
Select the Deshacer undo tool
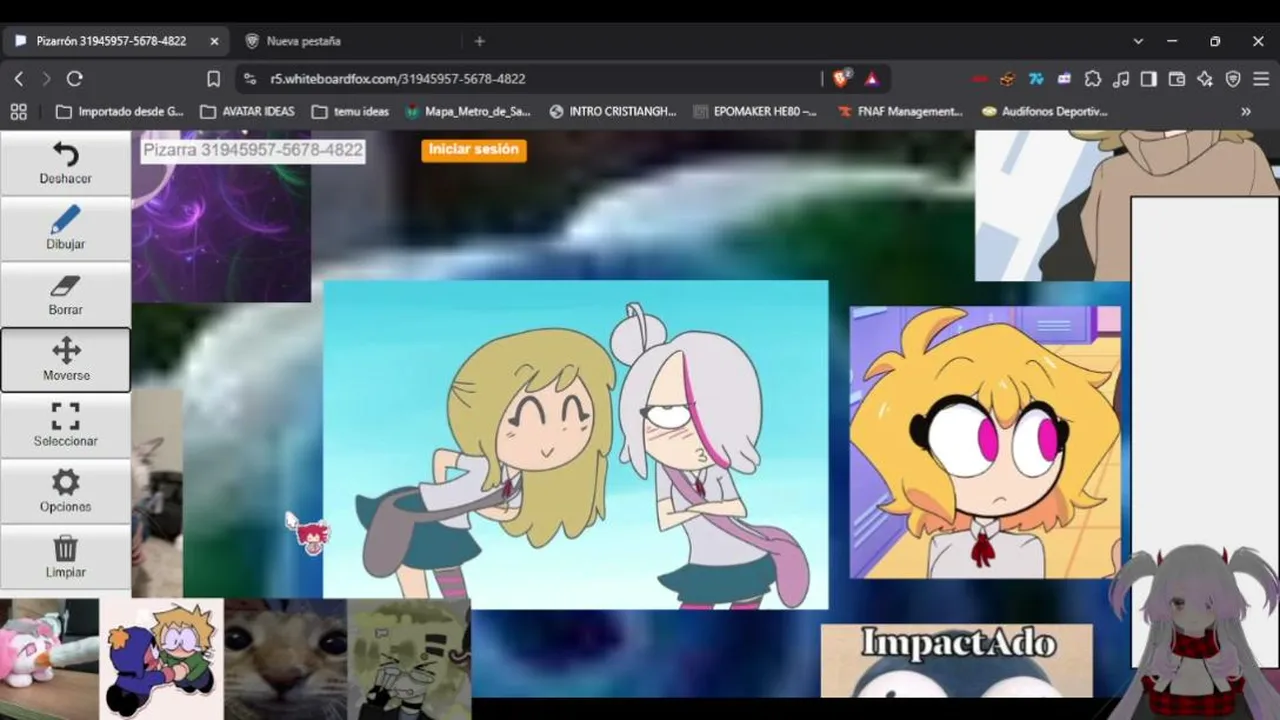(x=65, y=163)
